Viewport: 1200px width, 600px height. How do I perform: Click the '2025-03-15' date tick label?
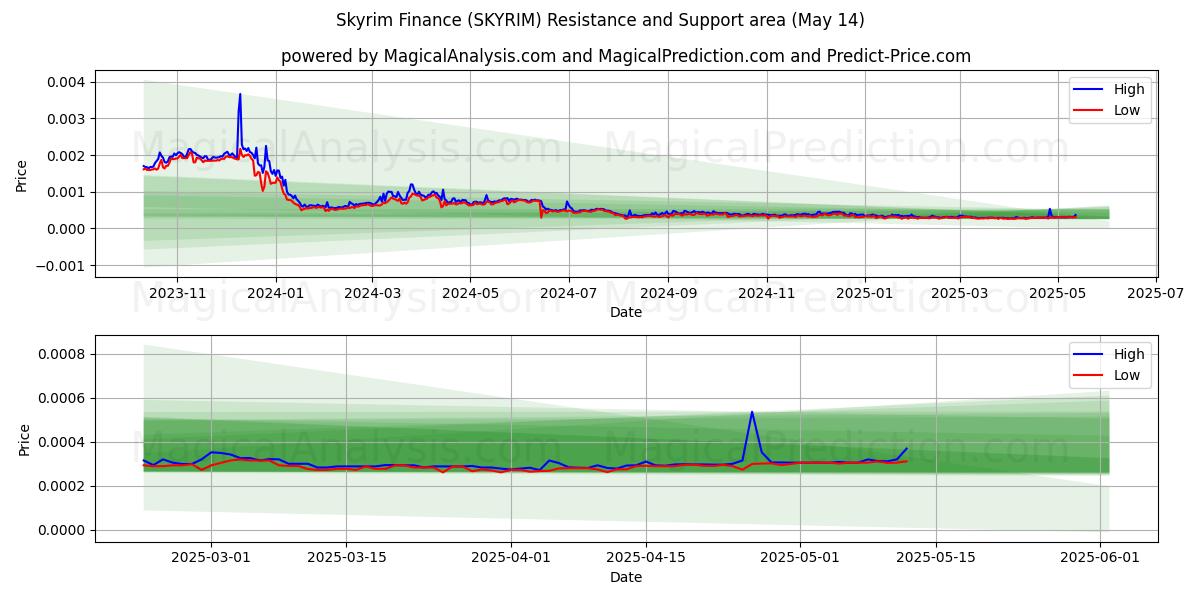[x=346, y=558]
